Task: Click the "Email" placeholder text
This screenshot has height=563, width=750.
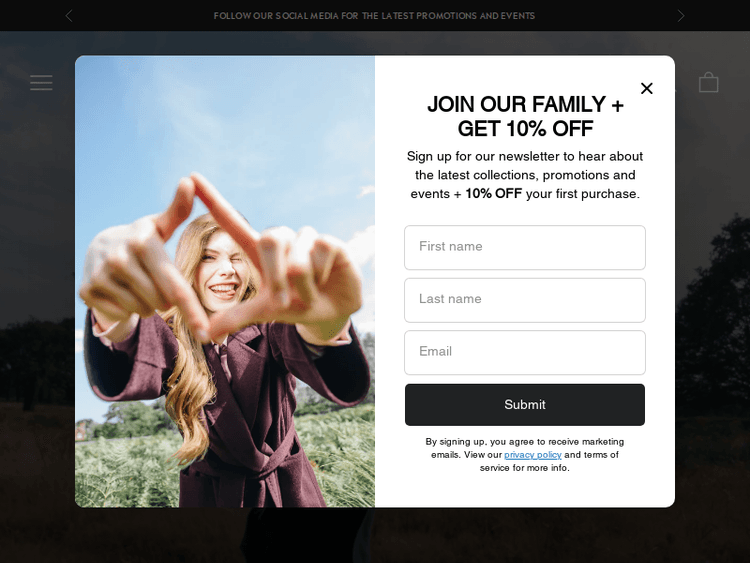Action: (435, 352)
